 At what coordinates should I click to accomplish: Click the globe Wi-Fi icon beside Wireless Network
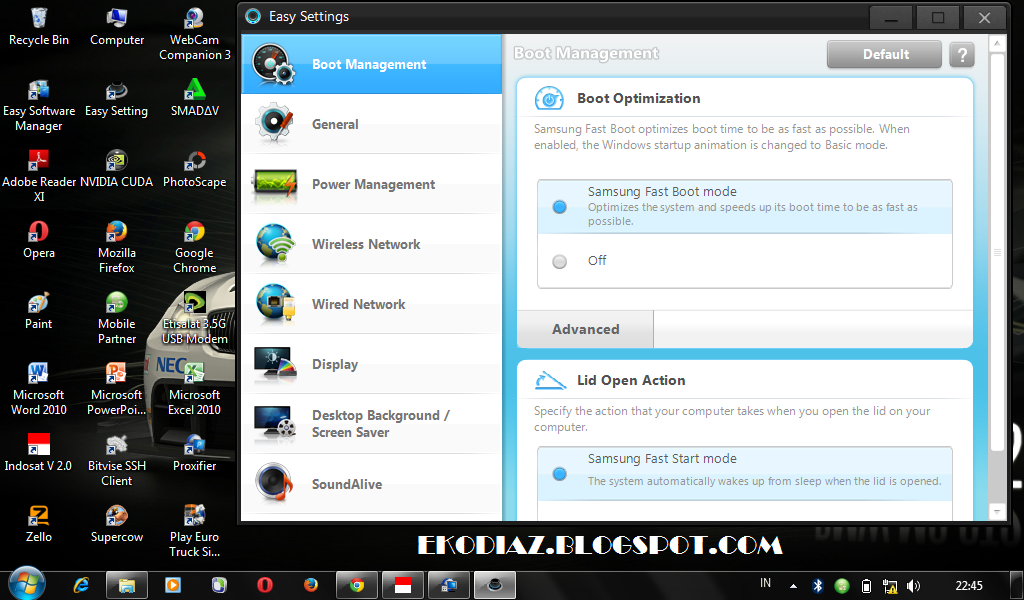(275, 244)
